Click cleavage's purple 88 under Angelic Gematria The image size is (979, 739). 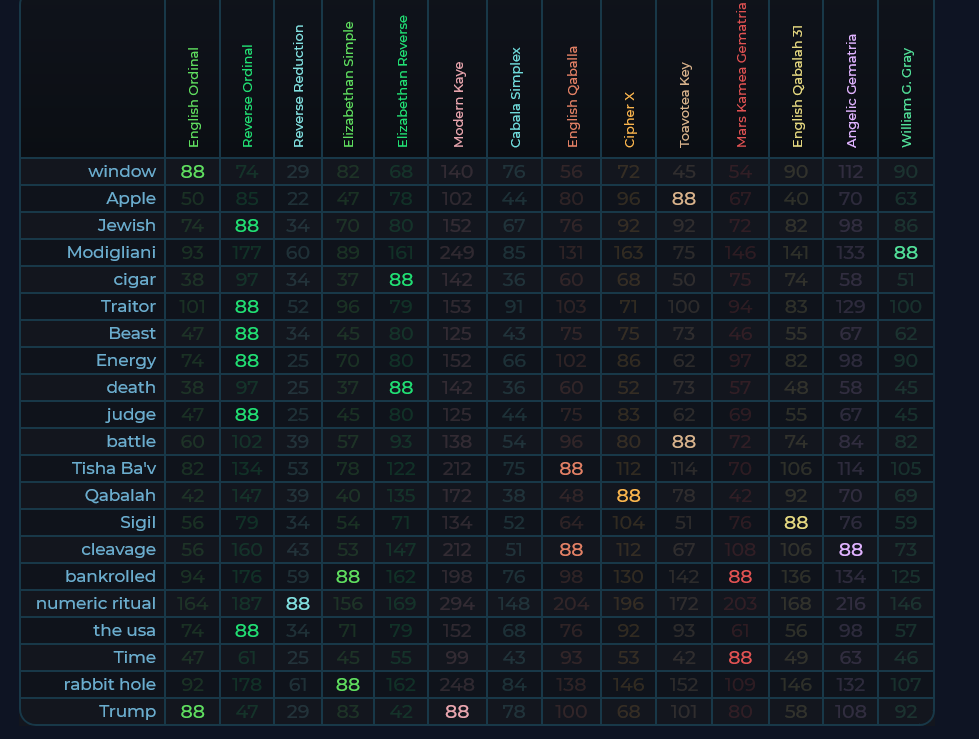pyautogui.click(x=851, y=549)
